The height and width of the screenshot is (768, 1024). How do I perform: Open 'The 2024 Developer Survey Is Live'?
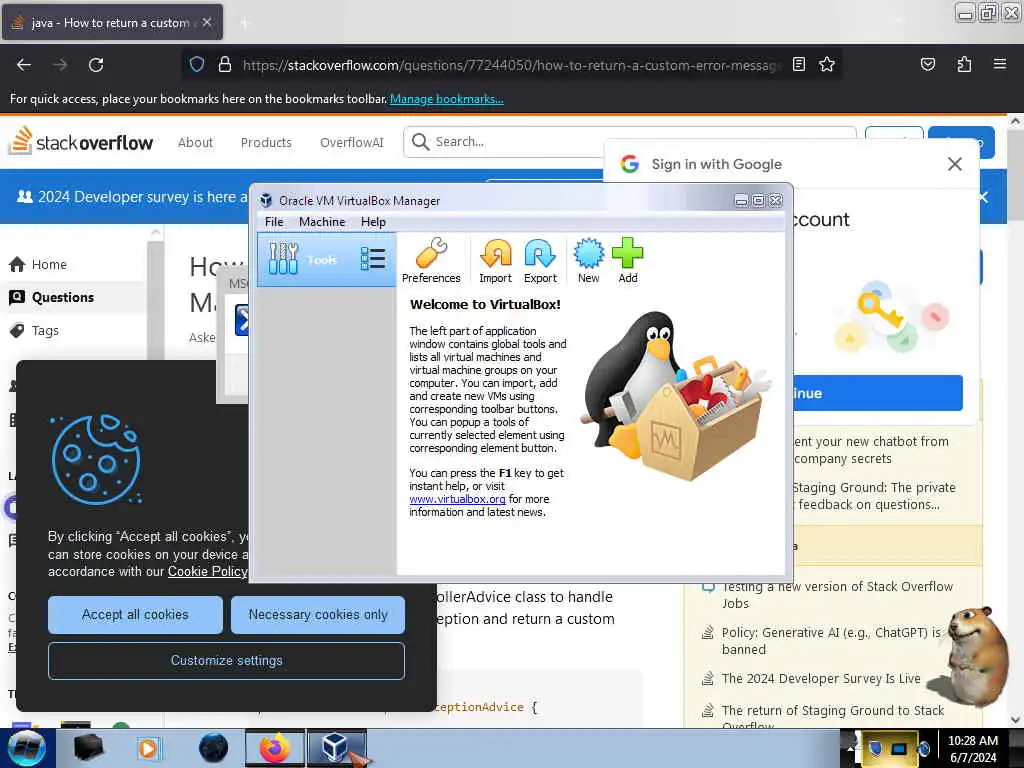(821, 679)
